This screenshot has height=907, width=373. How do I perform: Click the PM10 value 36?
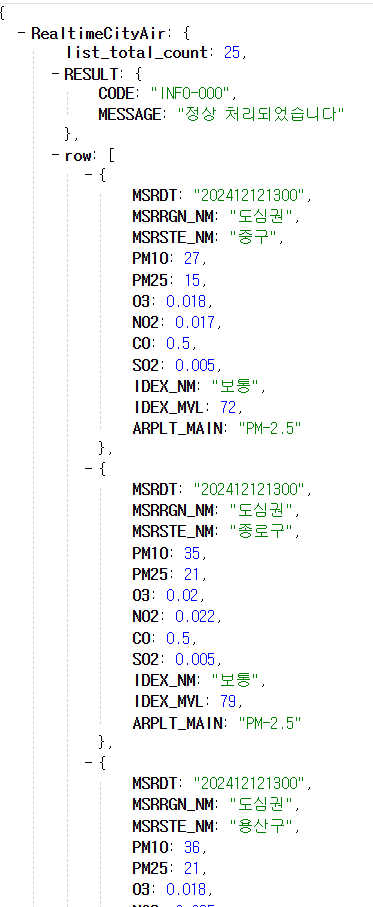[191, 847]
